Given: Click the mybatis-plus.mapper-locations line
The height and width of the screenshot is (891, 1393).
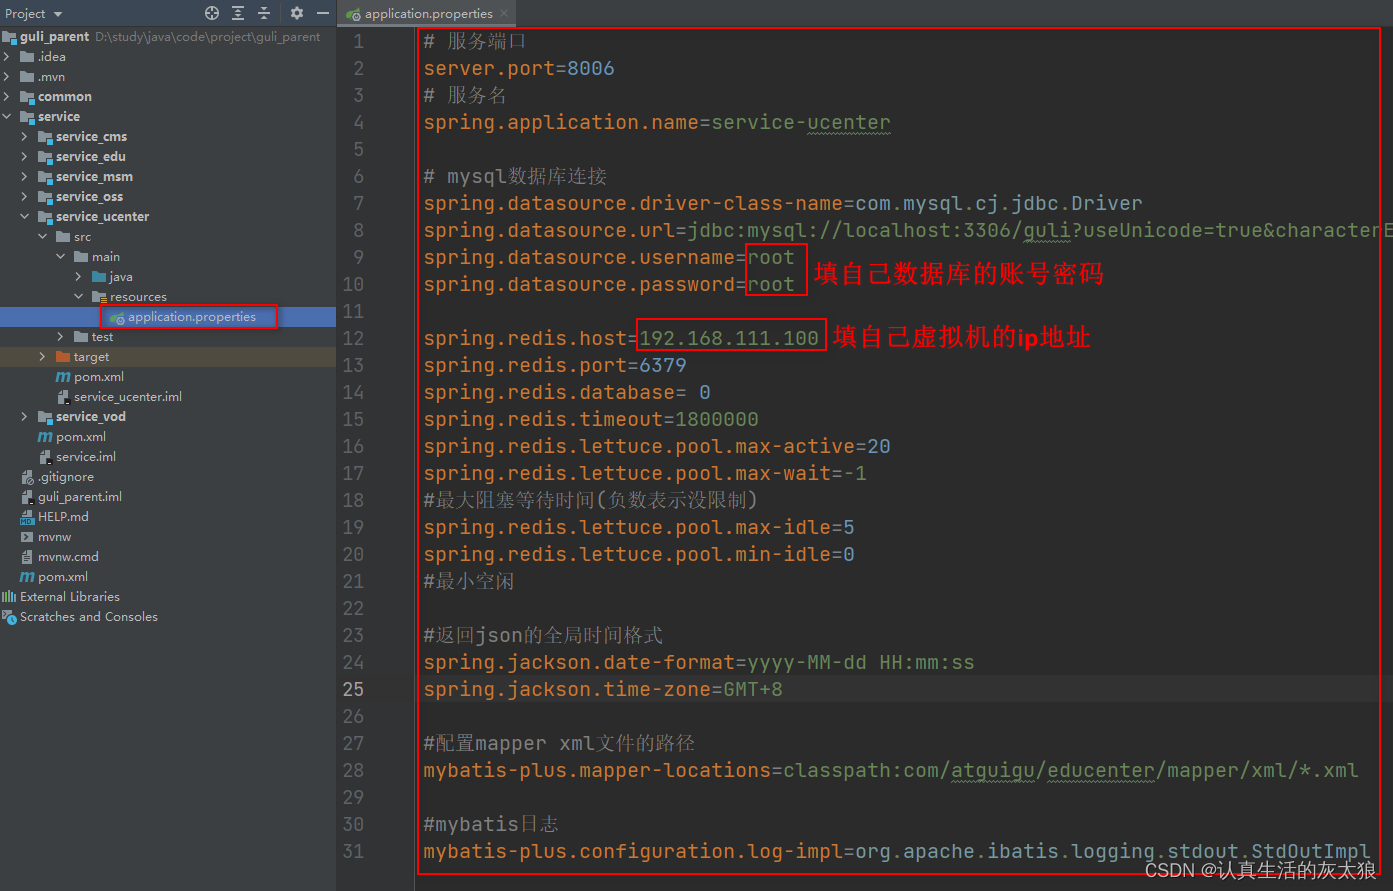Looking at the screenshot, I should pyautogui.click(x=891, y=771).
